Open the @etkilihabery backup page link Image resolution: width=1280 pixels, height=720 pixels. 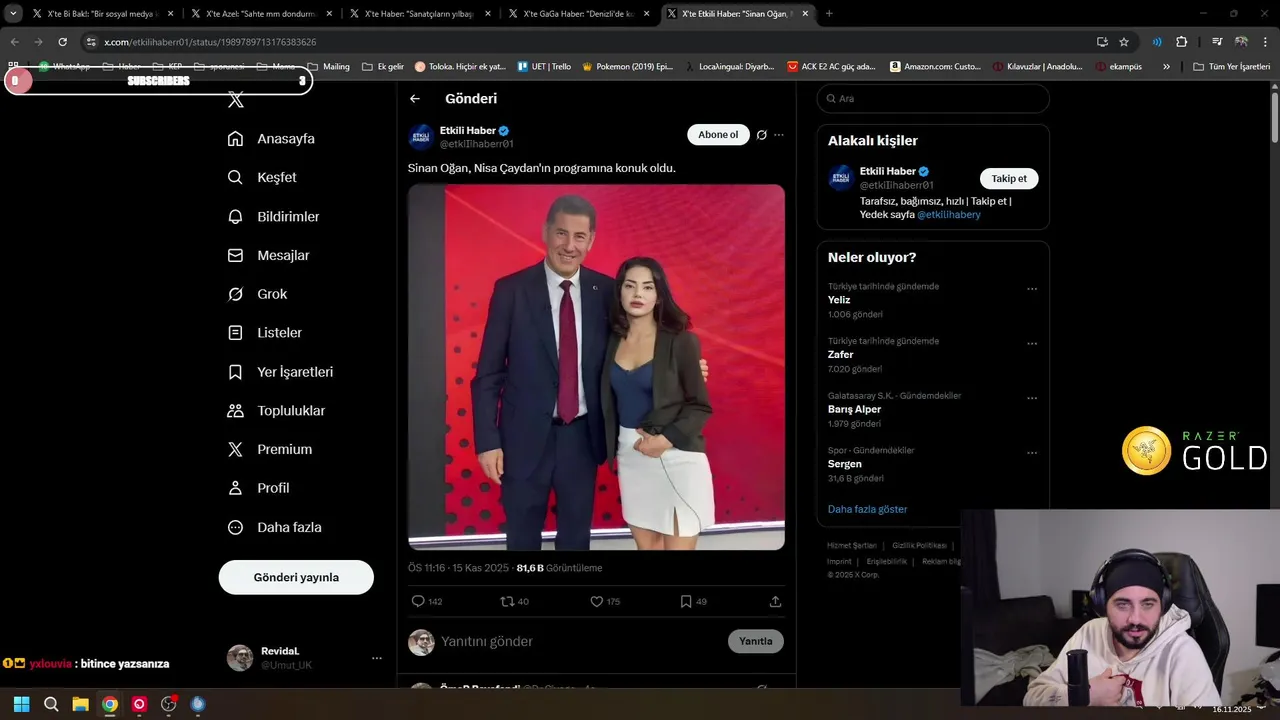coord(949,215)
